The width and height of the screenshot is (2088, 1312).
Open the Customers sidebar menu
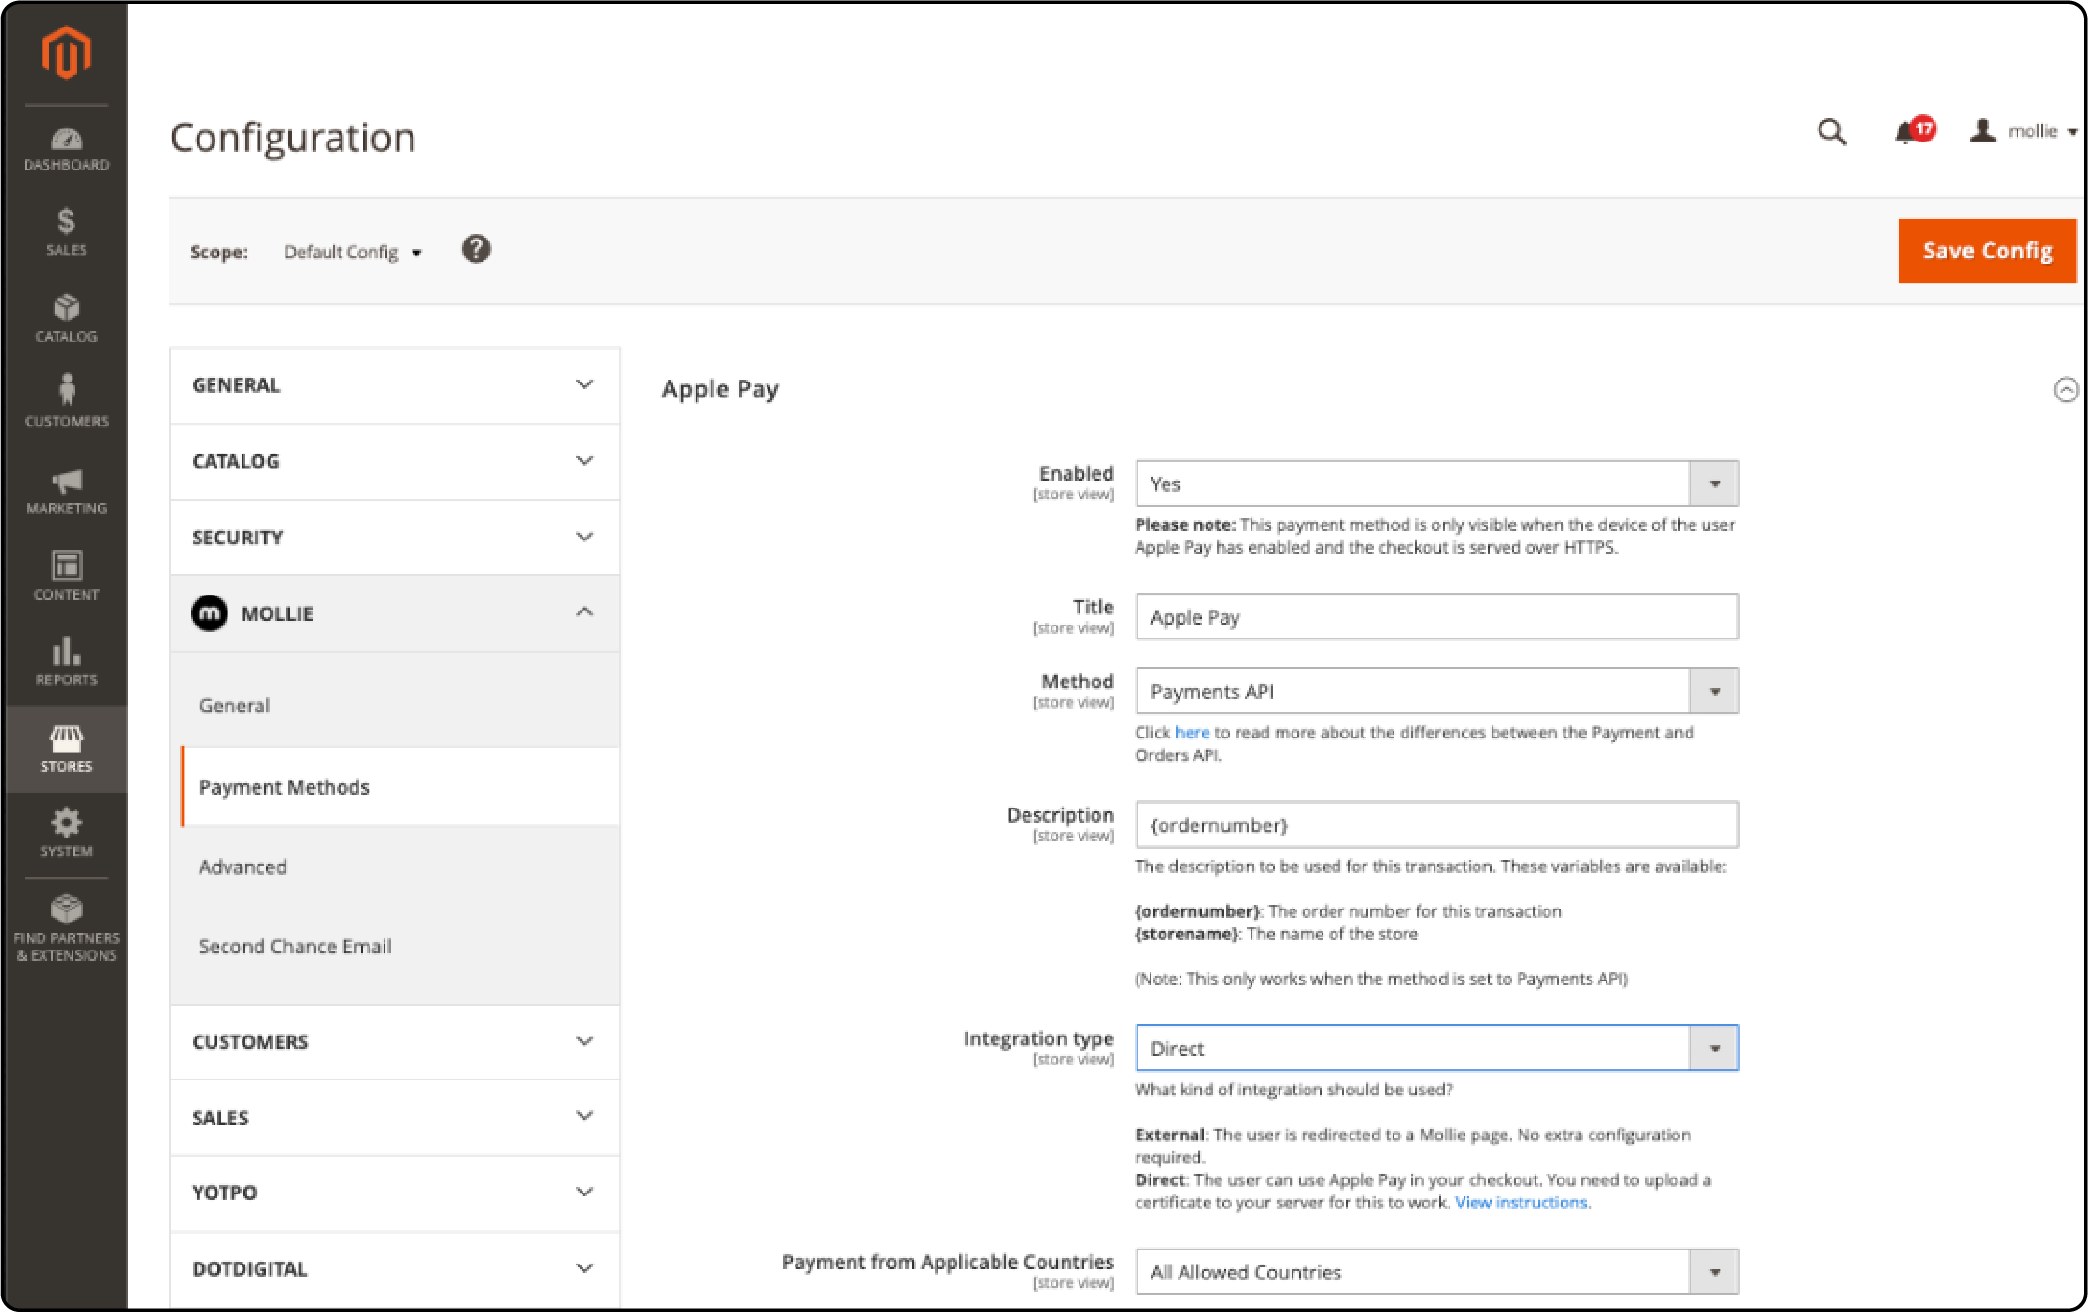tap(66, 400)
